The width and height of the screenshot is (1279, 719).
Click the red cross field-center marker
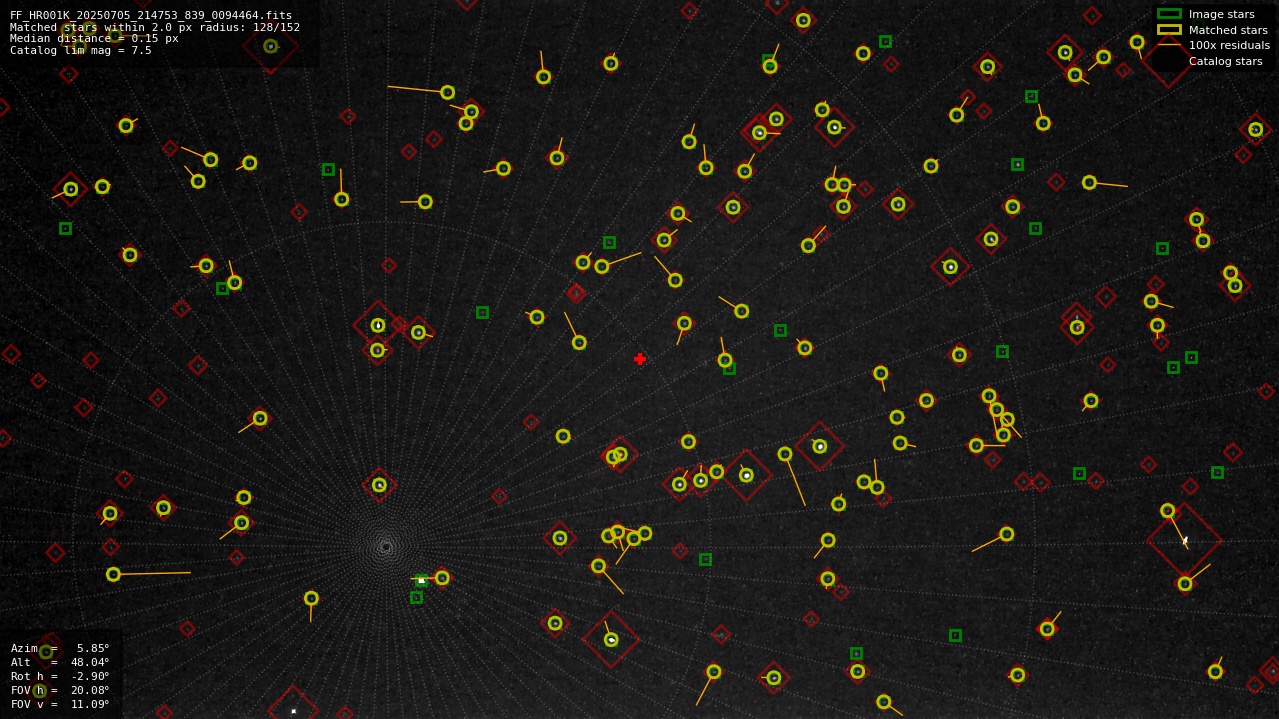click(640, 359)
